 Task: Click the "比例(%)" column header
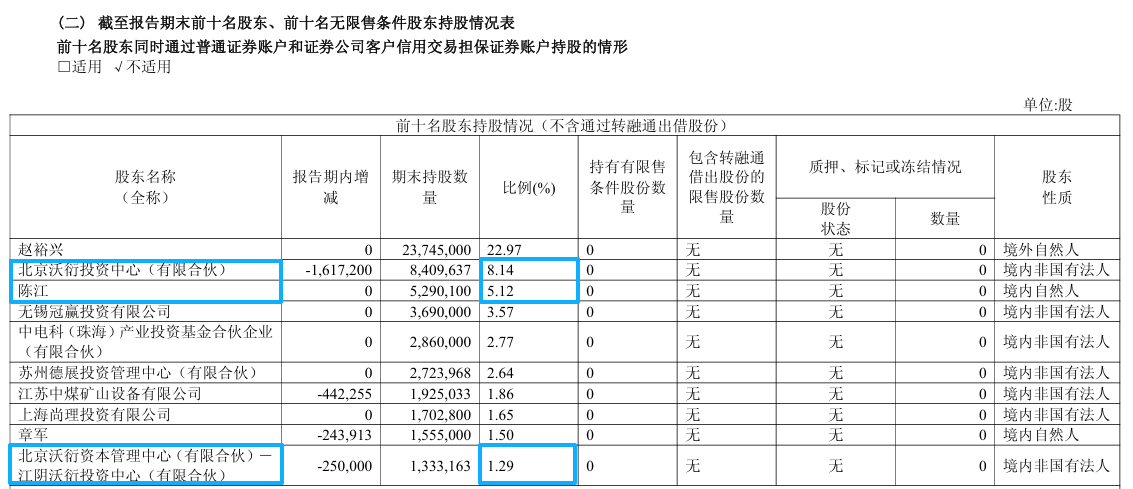[529, 188]
